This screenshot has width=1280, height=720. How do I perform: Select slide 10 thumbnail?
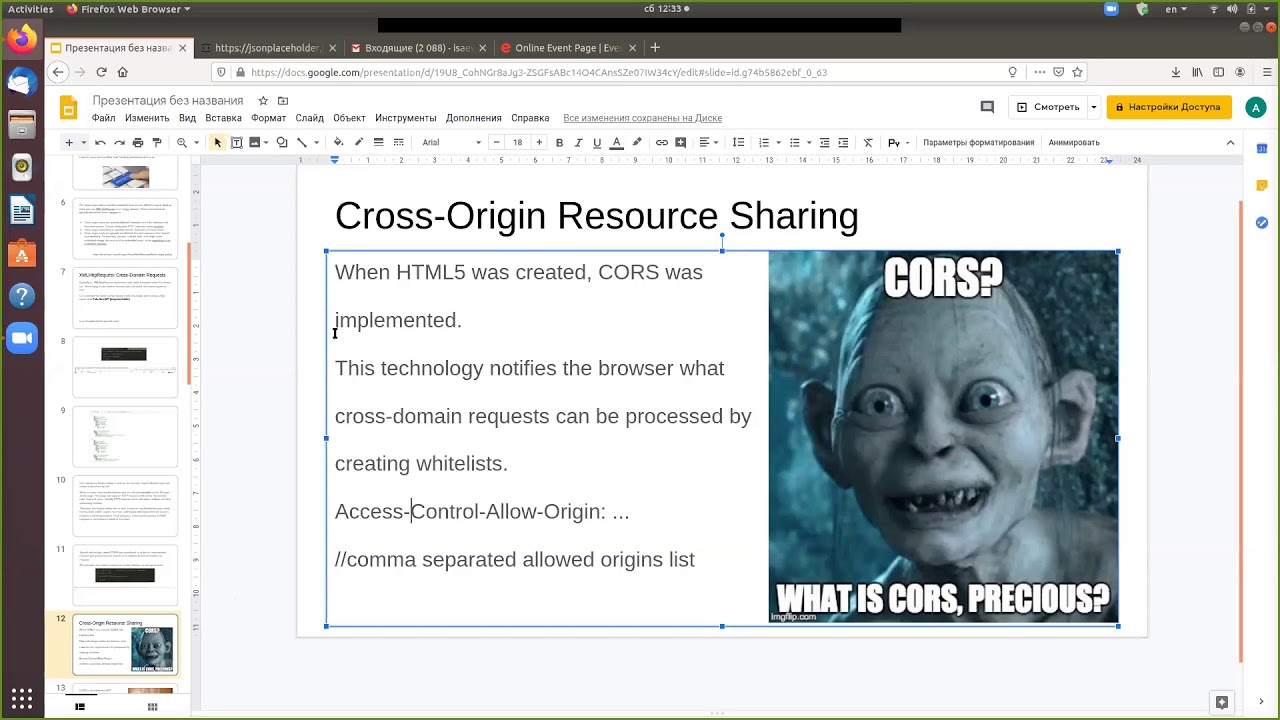click(125, 506)
